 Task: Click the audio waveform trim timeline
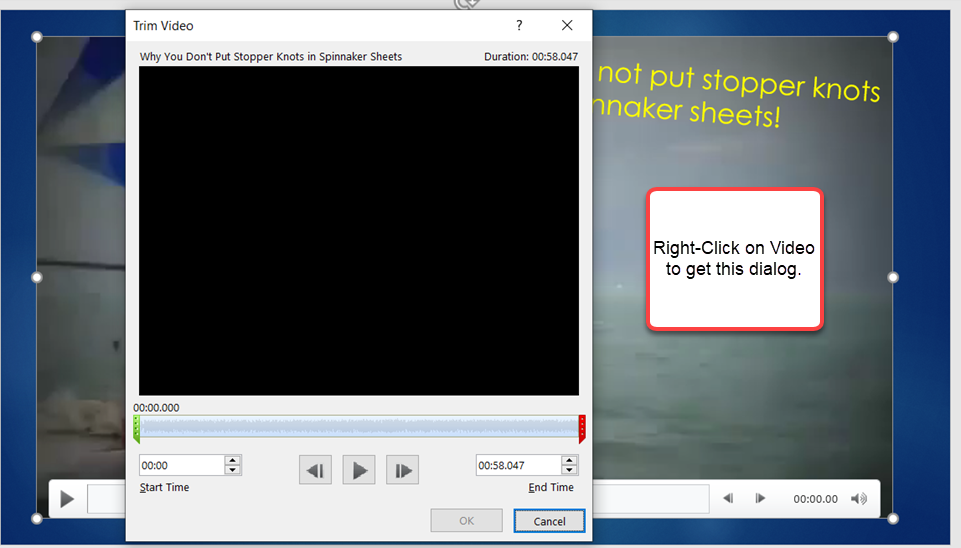click(x=359, y=427)
